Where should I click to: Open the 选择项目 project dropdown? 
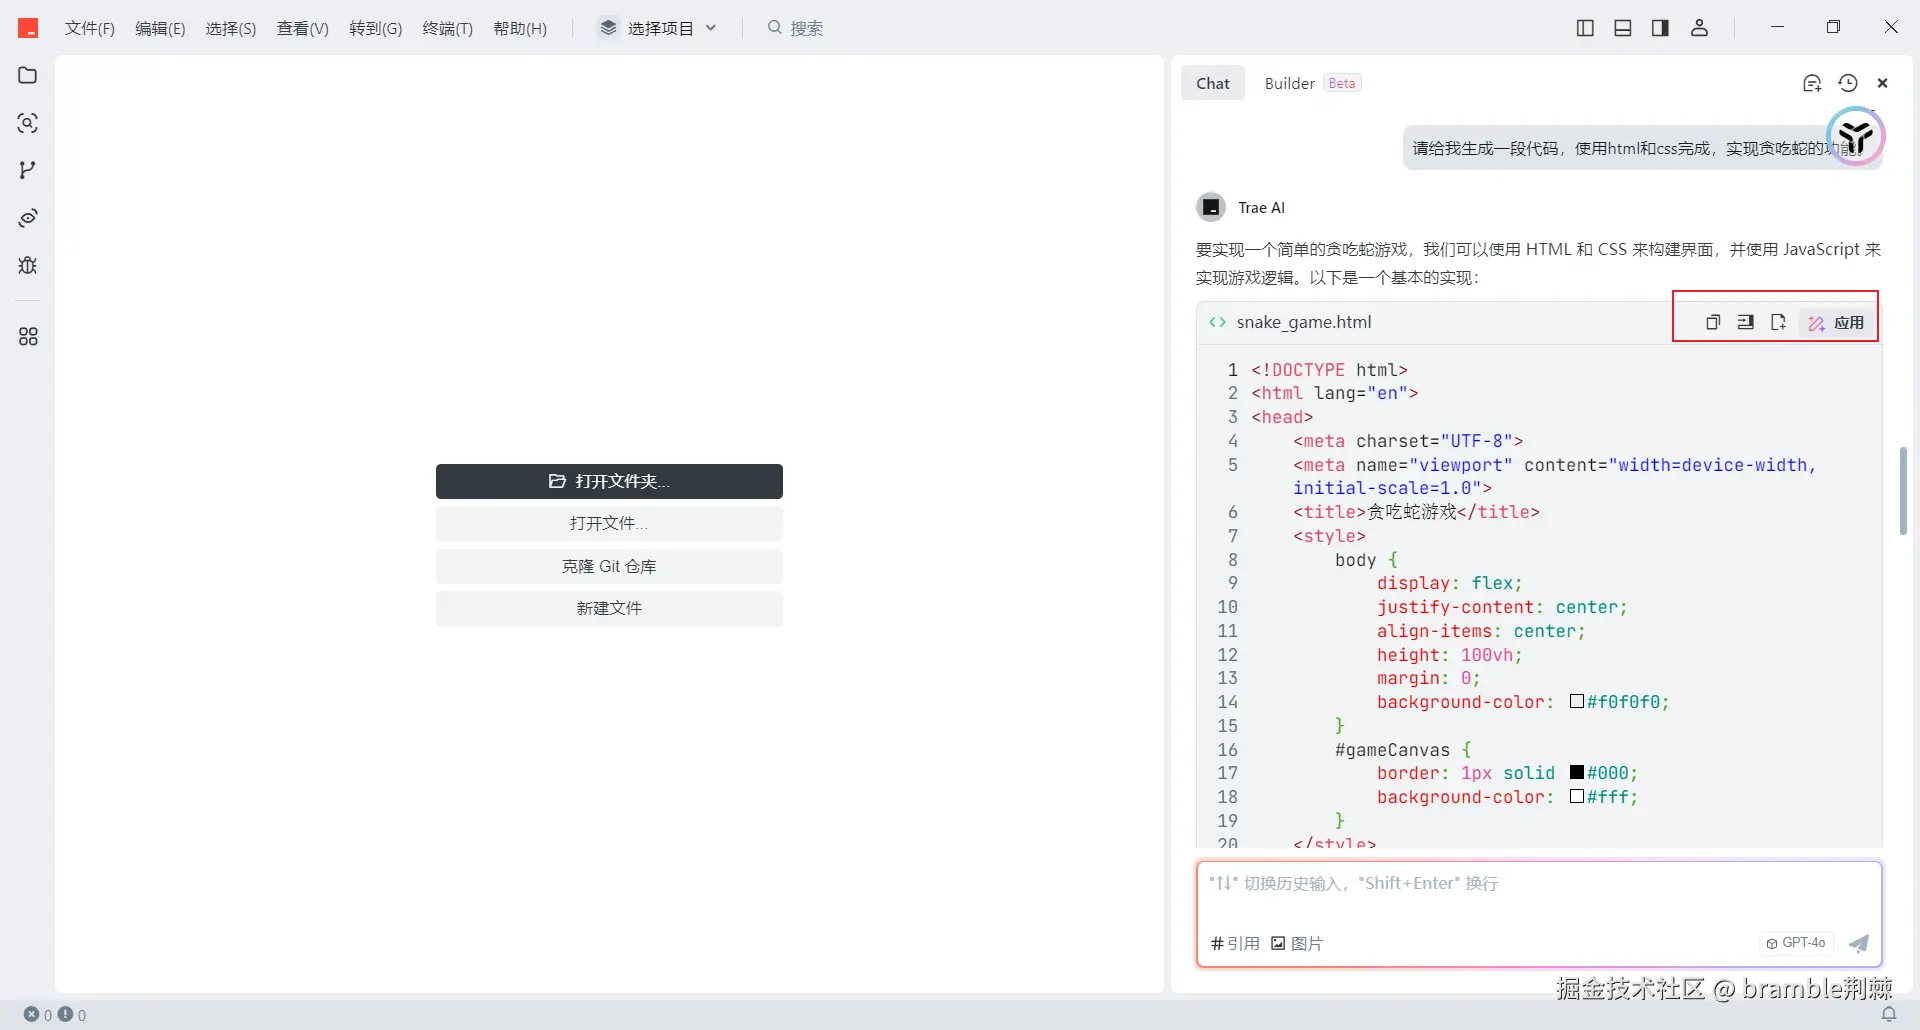click(658, 28)
